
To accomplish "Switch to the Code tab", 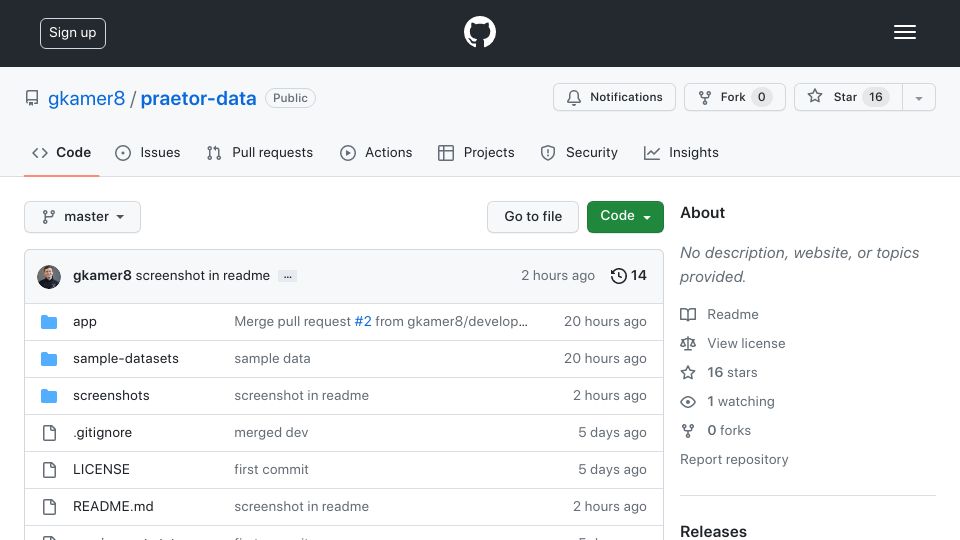I will (62, 152).
